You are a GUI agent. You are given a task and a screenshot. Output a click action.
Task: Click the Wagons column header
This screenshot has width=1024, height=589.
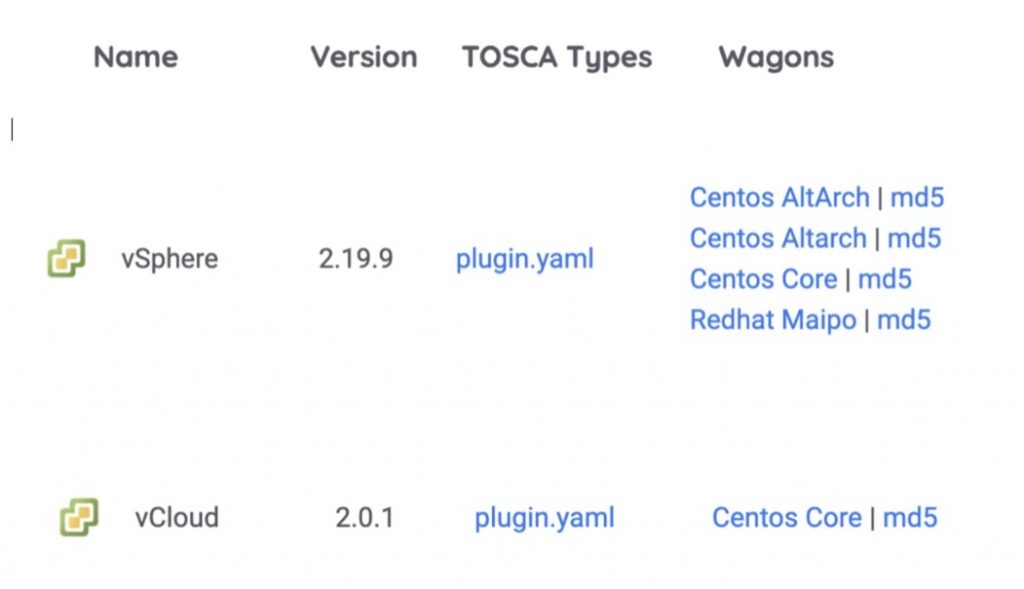775,57
